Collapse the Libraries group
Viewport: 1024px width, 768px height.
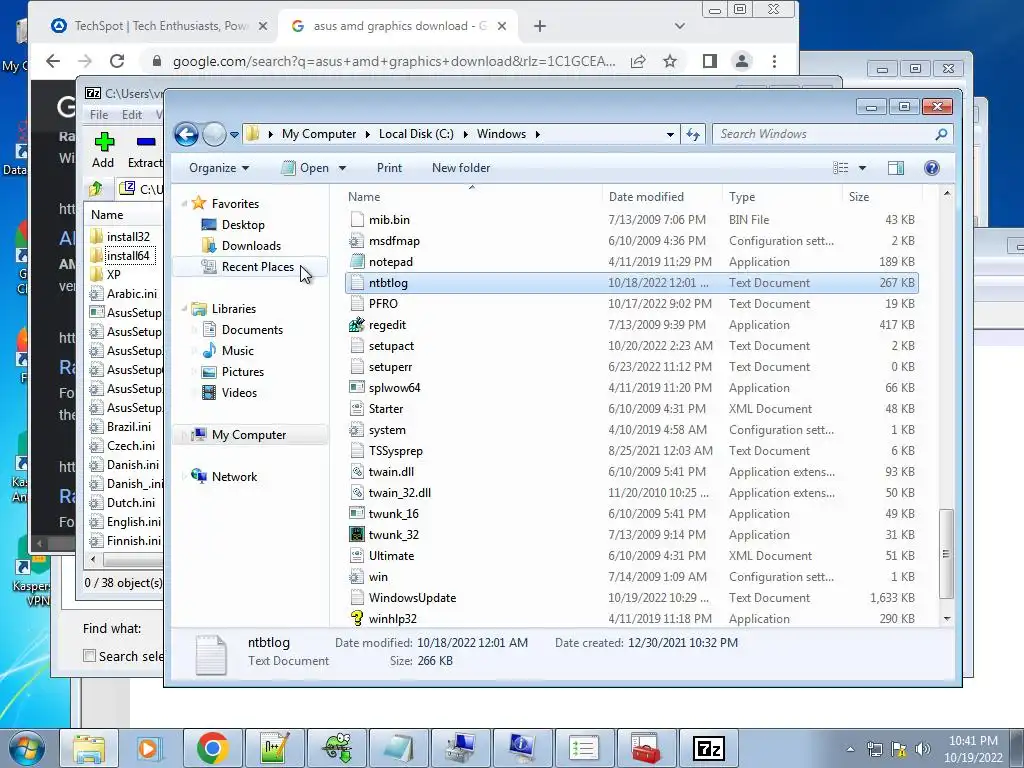pos(184,309)
